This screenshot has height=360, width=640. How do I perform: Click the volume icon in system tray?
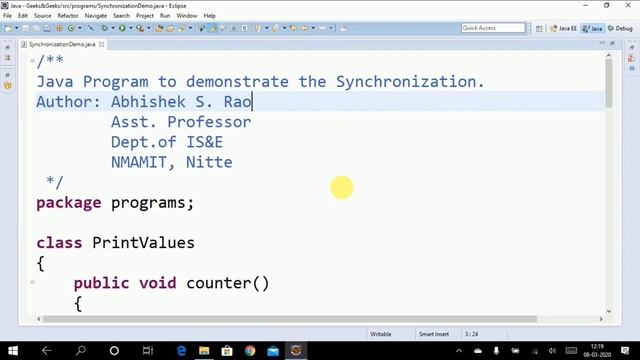pyautogui.click(x=552, y=351)
